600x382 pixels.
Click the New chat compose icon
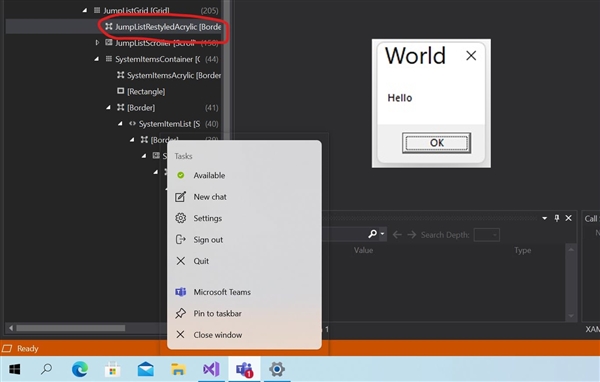coord(181,197)
